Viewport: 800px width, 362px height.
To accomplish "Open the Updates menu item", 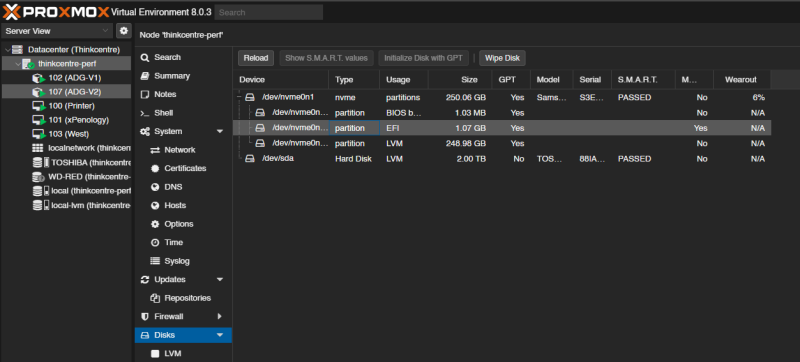I will click(184, 279).
